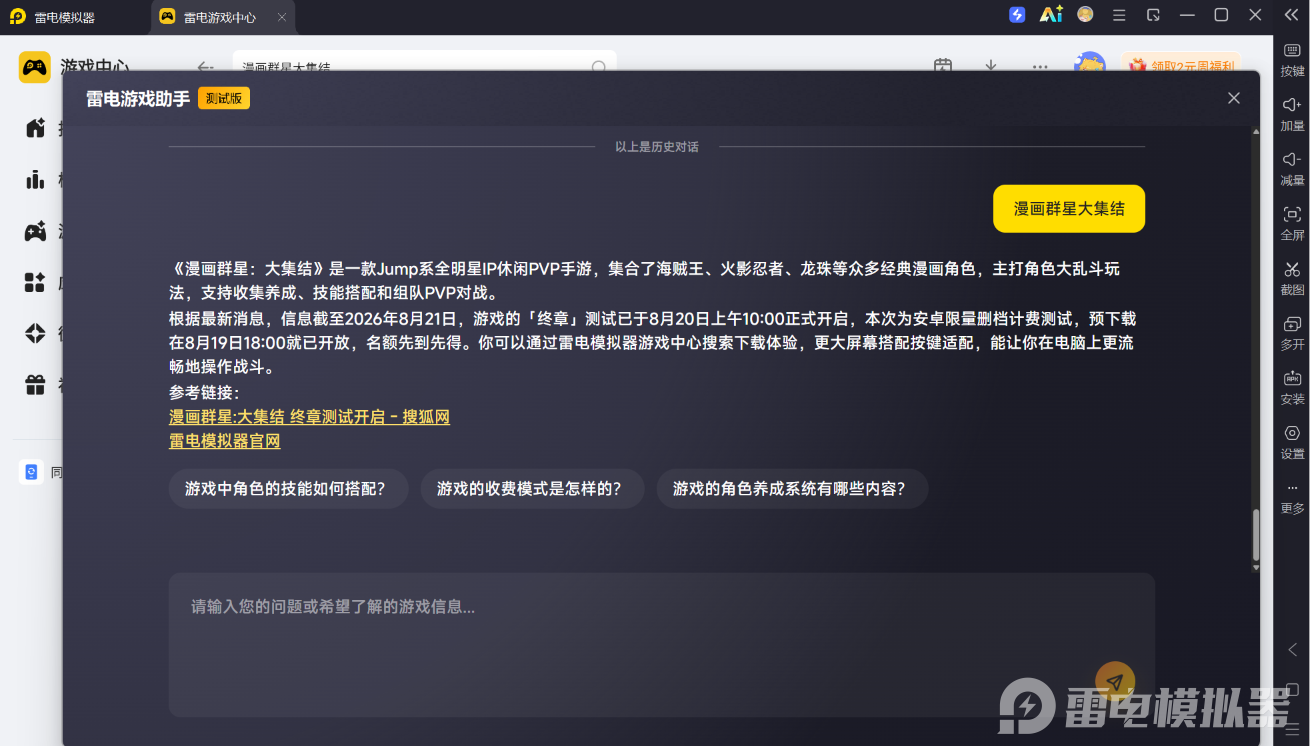Click the crosshair icon in left sidebar
The image size is (1310, 746).
coord(35,333)
